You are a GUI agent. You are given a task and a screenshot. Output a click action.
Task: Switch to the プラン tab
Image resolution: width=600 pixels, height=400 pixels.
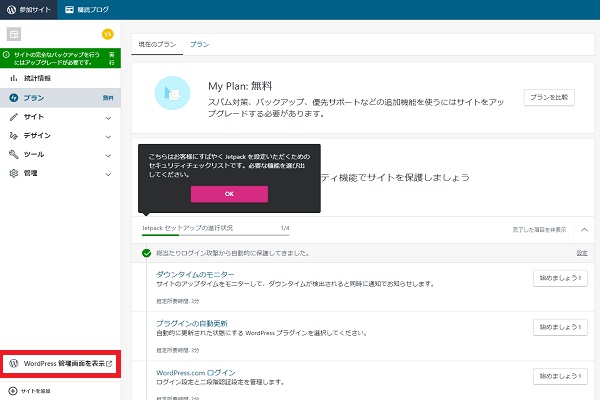[x=199, y=44]
